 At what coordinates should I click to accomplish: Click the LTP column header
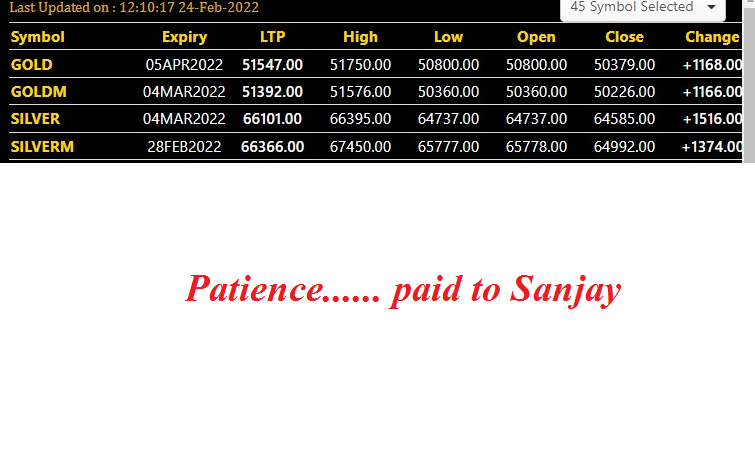point(273,37)
